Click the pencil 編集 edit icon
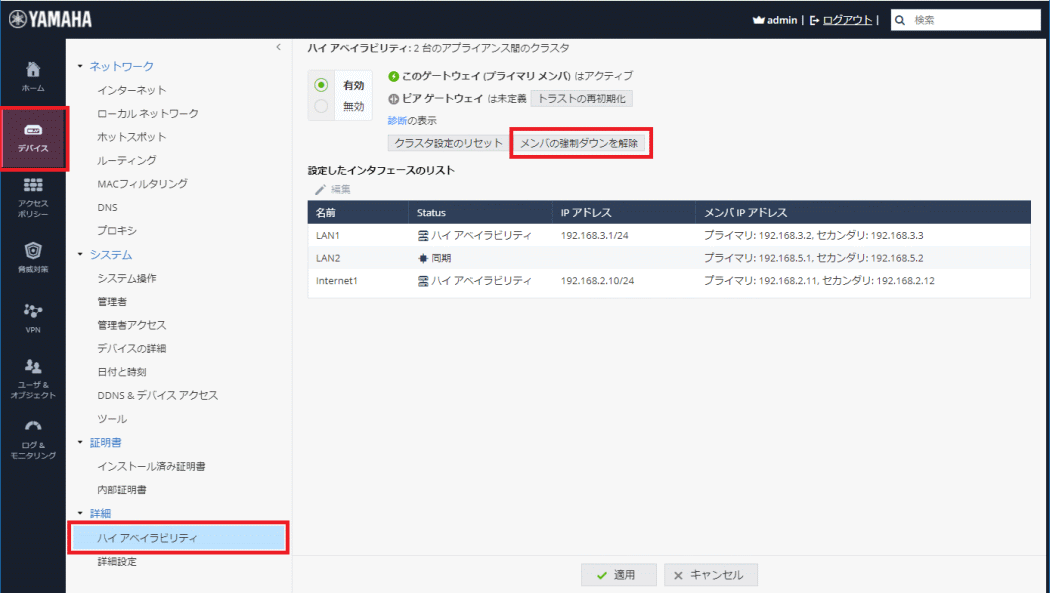 (x=321, y=189)
